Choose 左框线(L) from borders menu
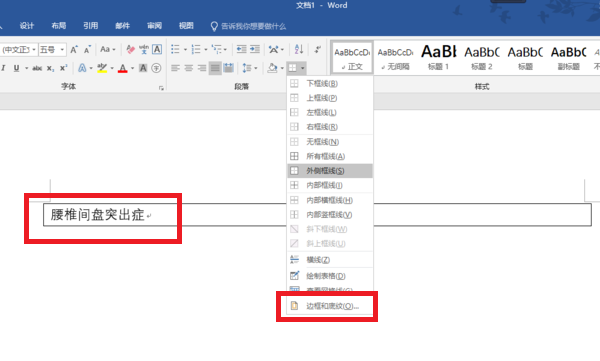The image size is (600, 361). point(330,113)
